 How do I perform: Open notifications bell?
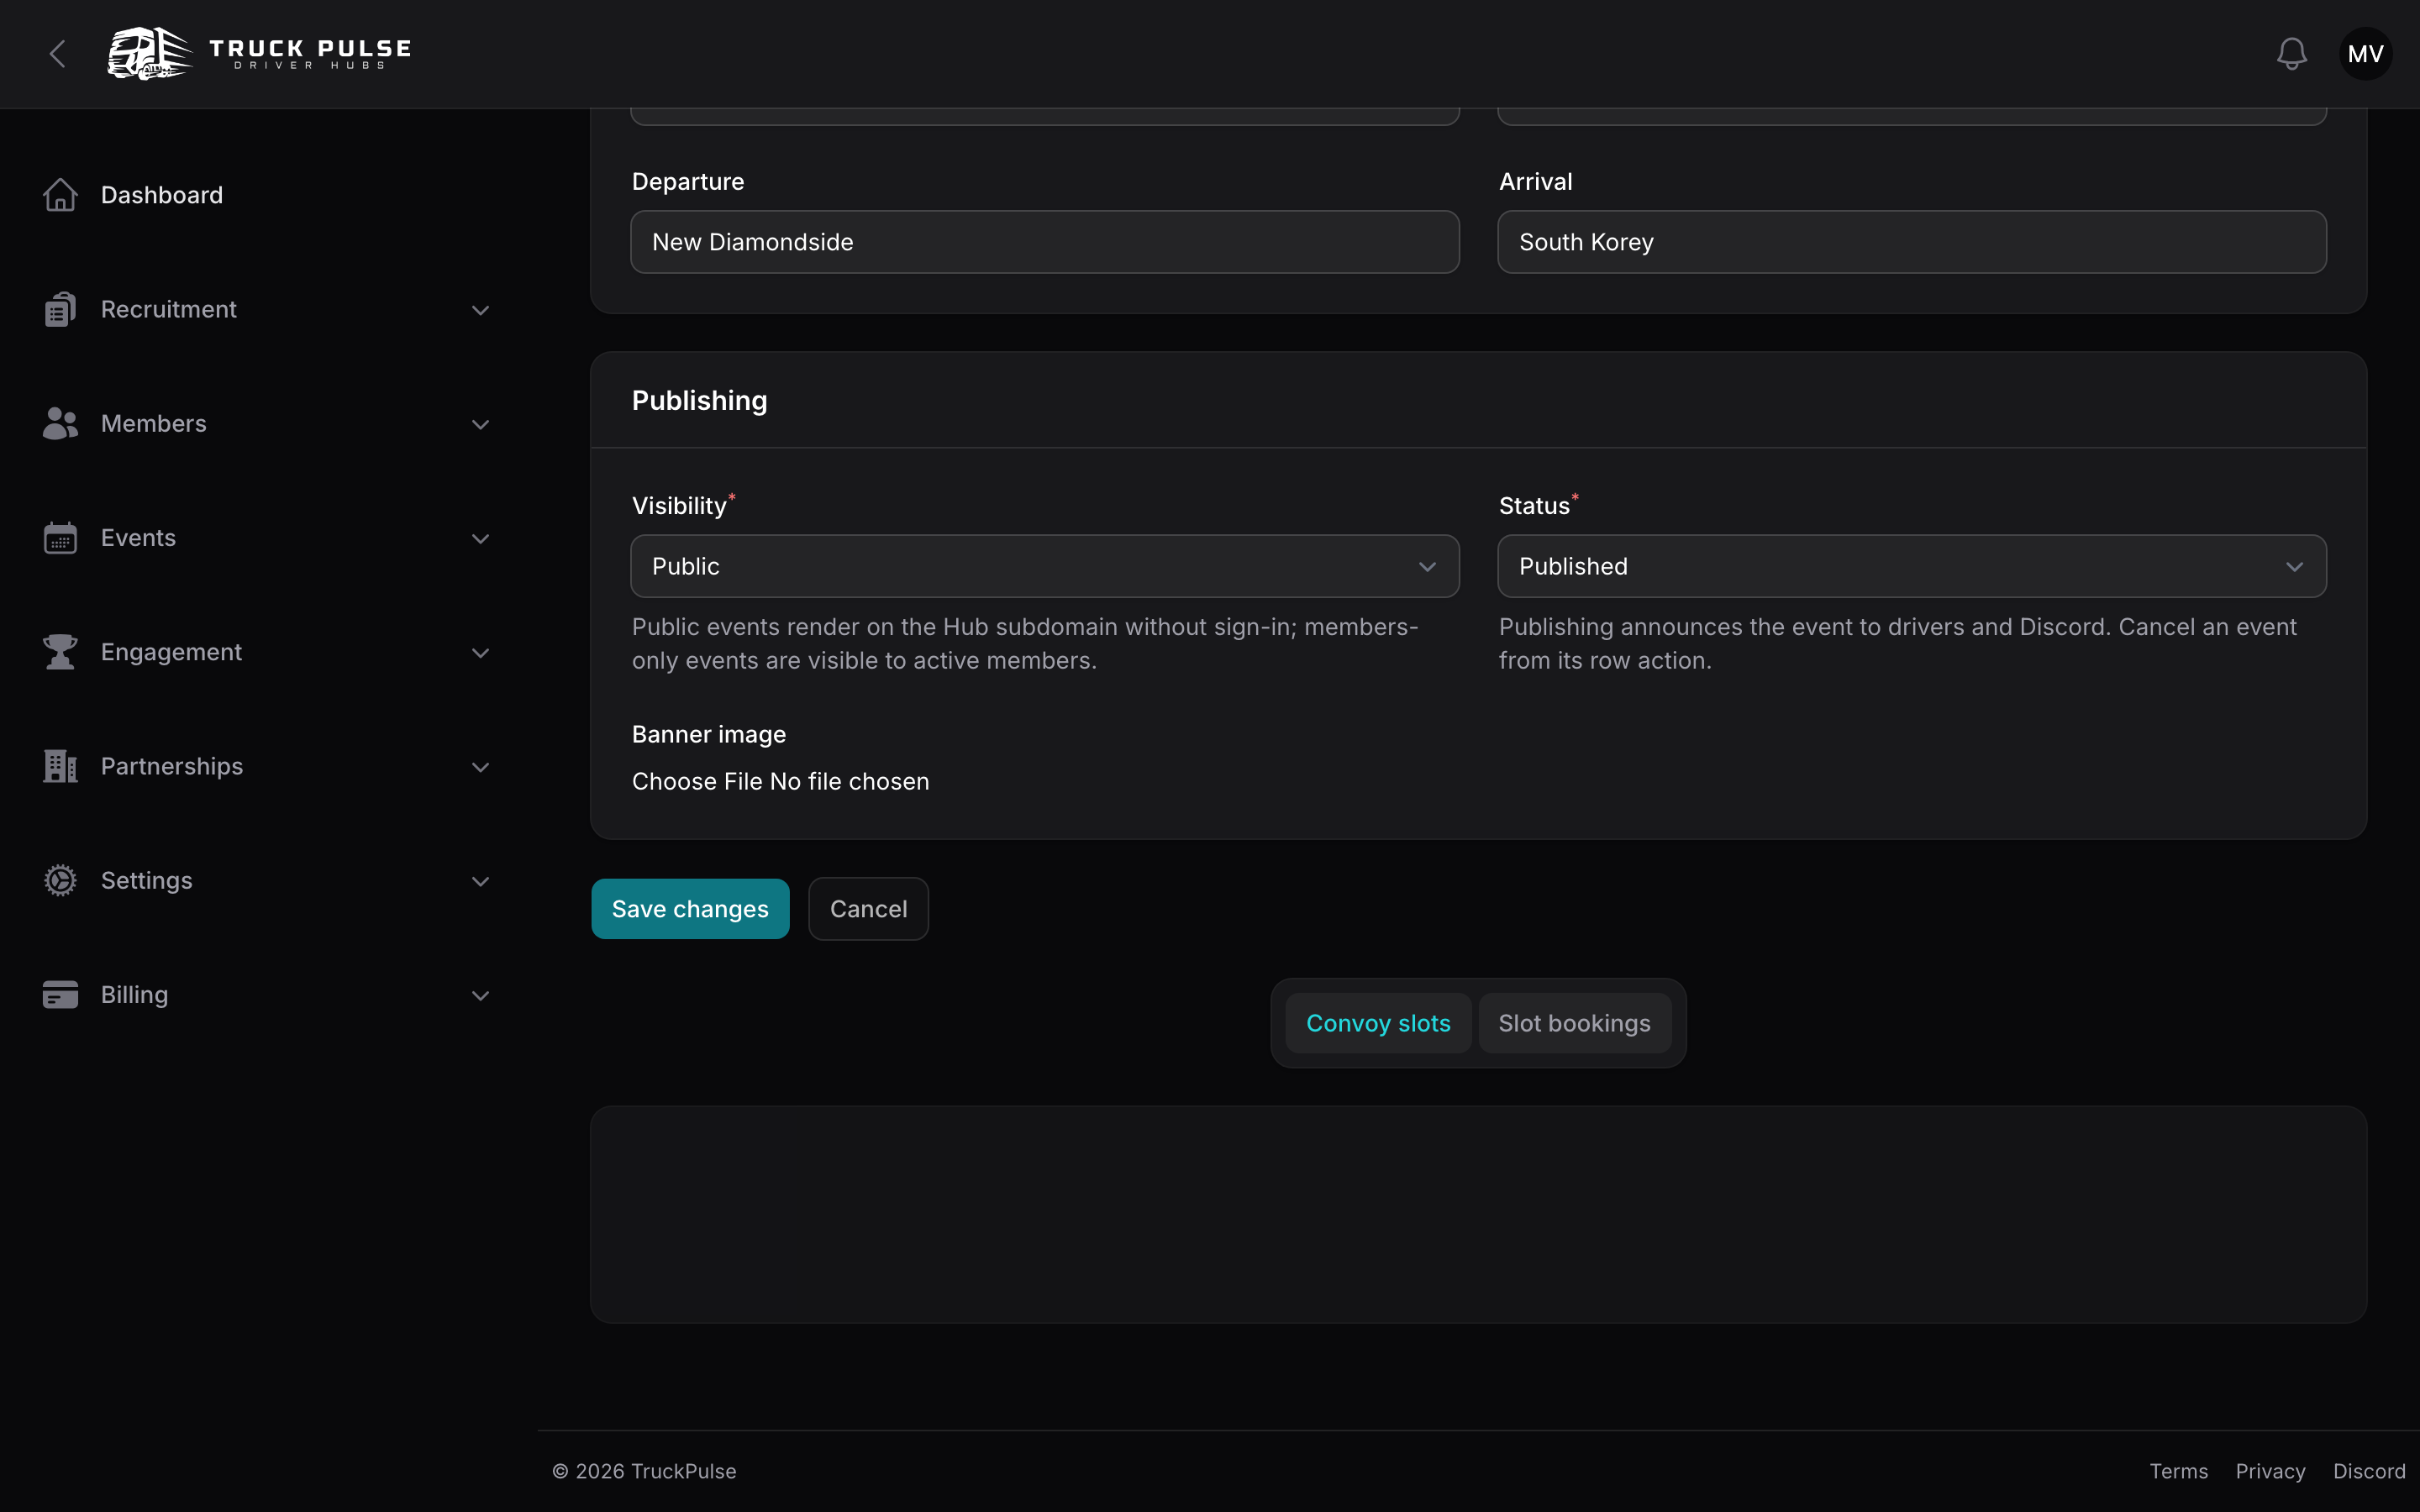[x=2291, y=54]
